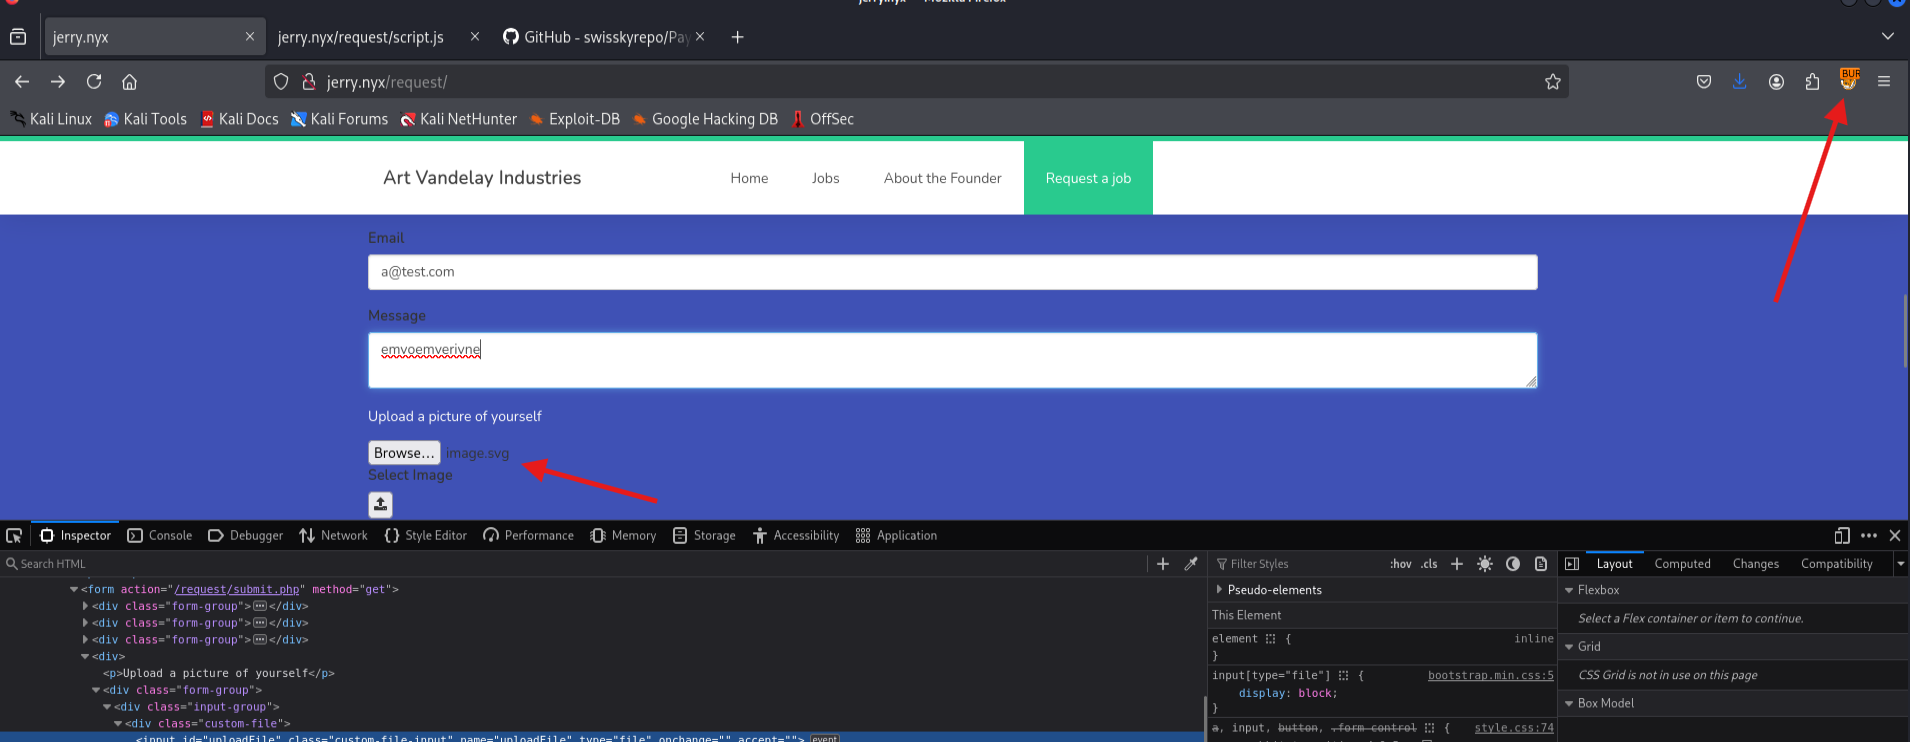Open the Downloads panel icon

(x=1740, y=82)
